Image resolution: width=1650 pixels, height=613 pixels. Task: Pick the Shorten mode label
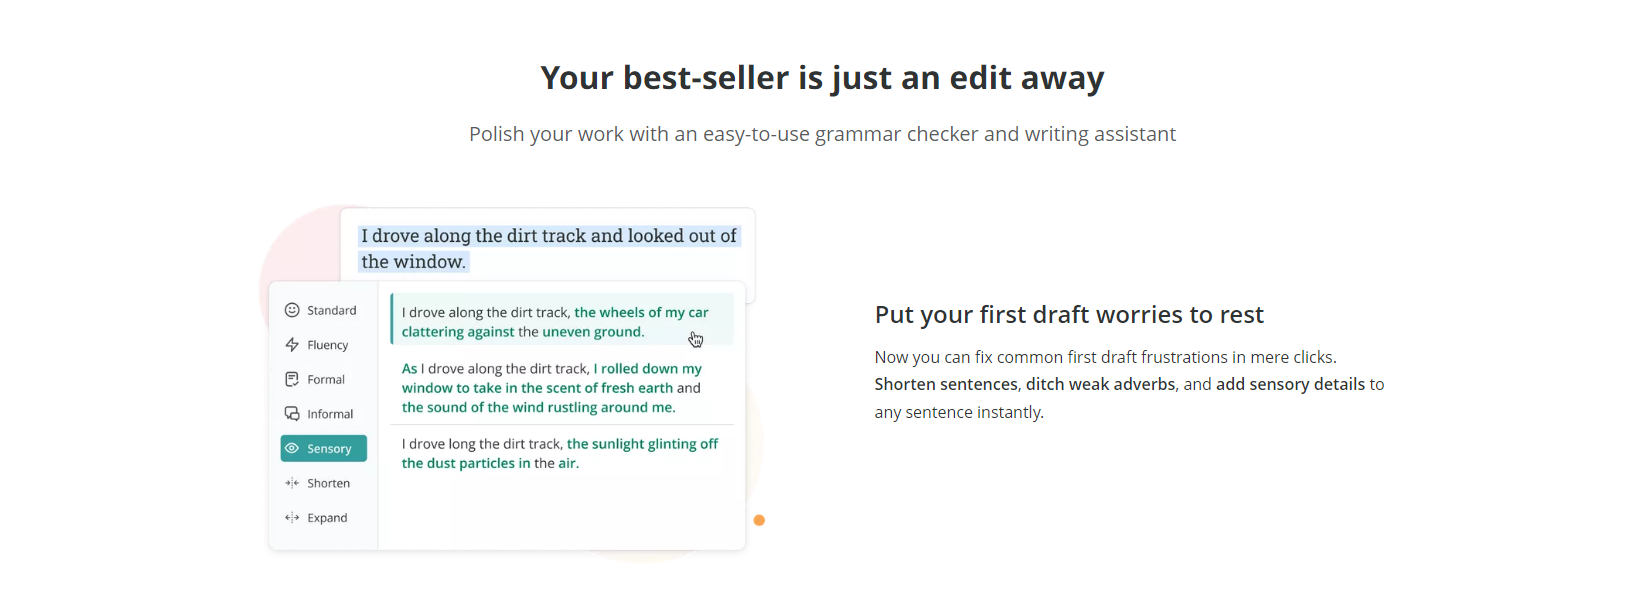pos(329,484)
